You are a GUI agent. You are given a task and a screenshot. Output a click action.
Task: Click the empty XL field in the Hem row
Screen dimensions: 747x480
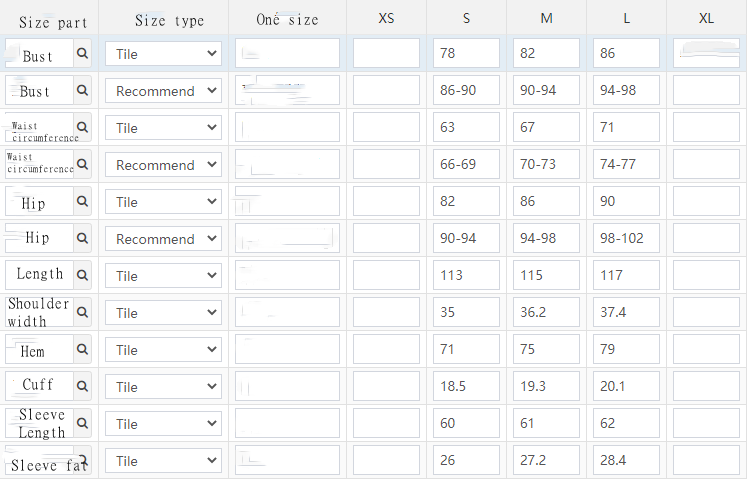[706, 350]
